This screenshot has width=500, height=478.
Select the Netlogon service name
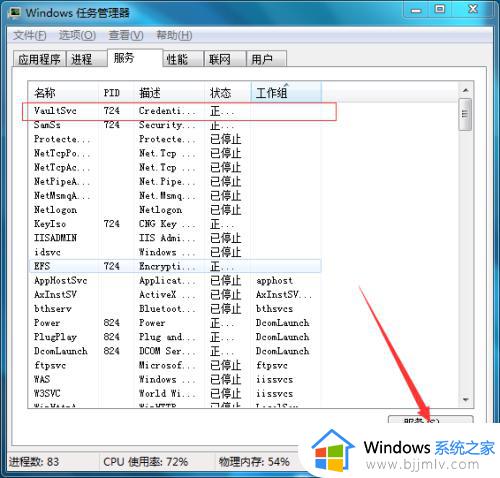click(x=56, y=210)
